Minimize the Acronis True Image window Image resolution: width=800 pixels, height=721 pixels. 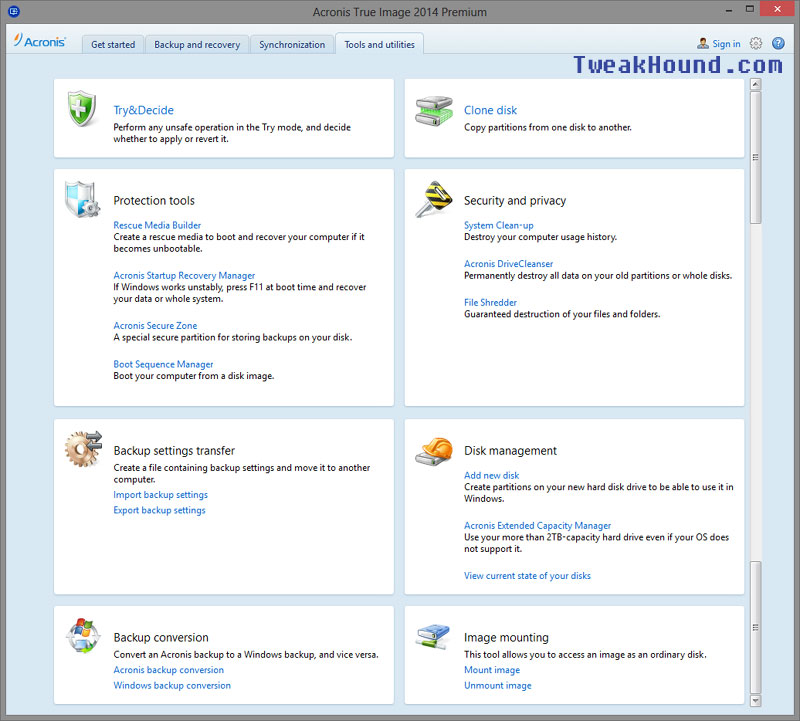coord(729,10)
